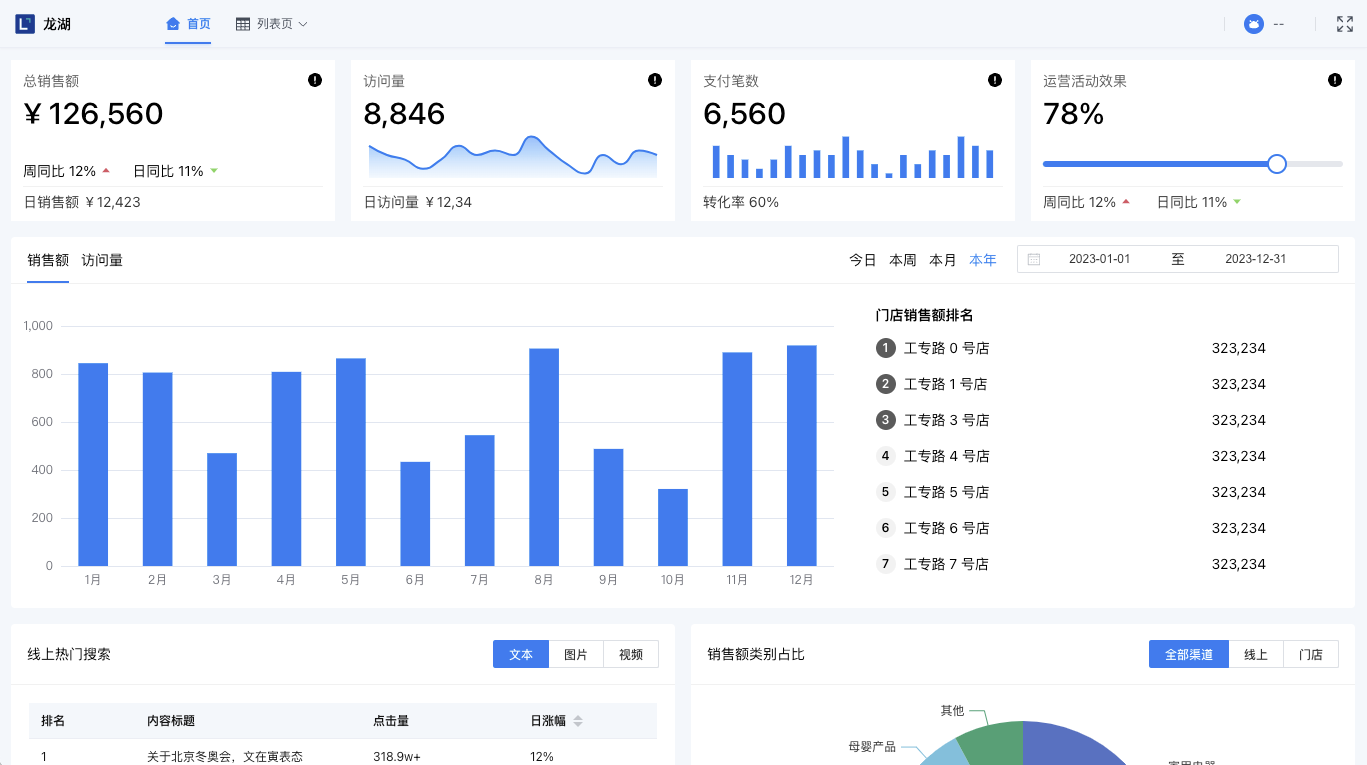
Task: Click the visits area sparkline chart
Action: (x=513, y=157)
